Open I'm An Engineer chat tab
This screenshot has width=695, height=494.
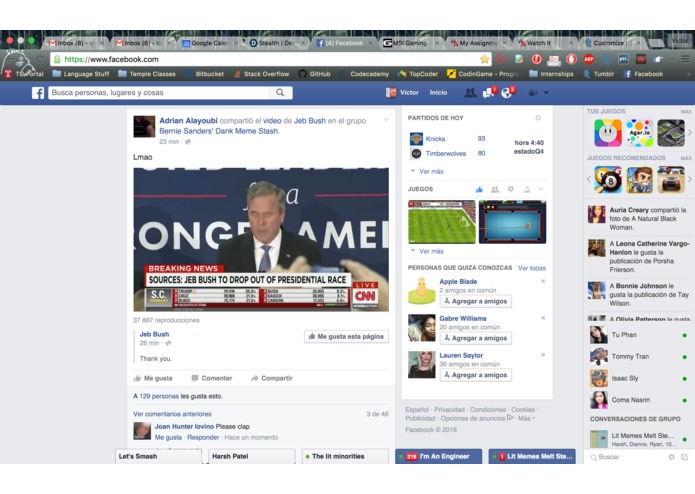(x=438, y=456)
